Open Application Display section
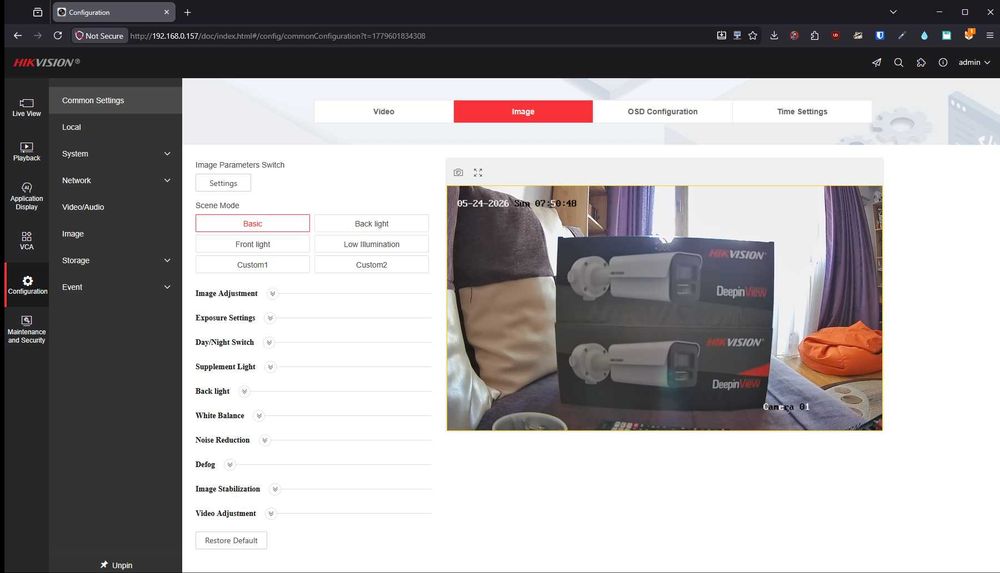 coord(26,196)
